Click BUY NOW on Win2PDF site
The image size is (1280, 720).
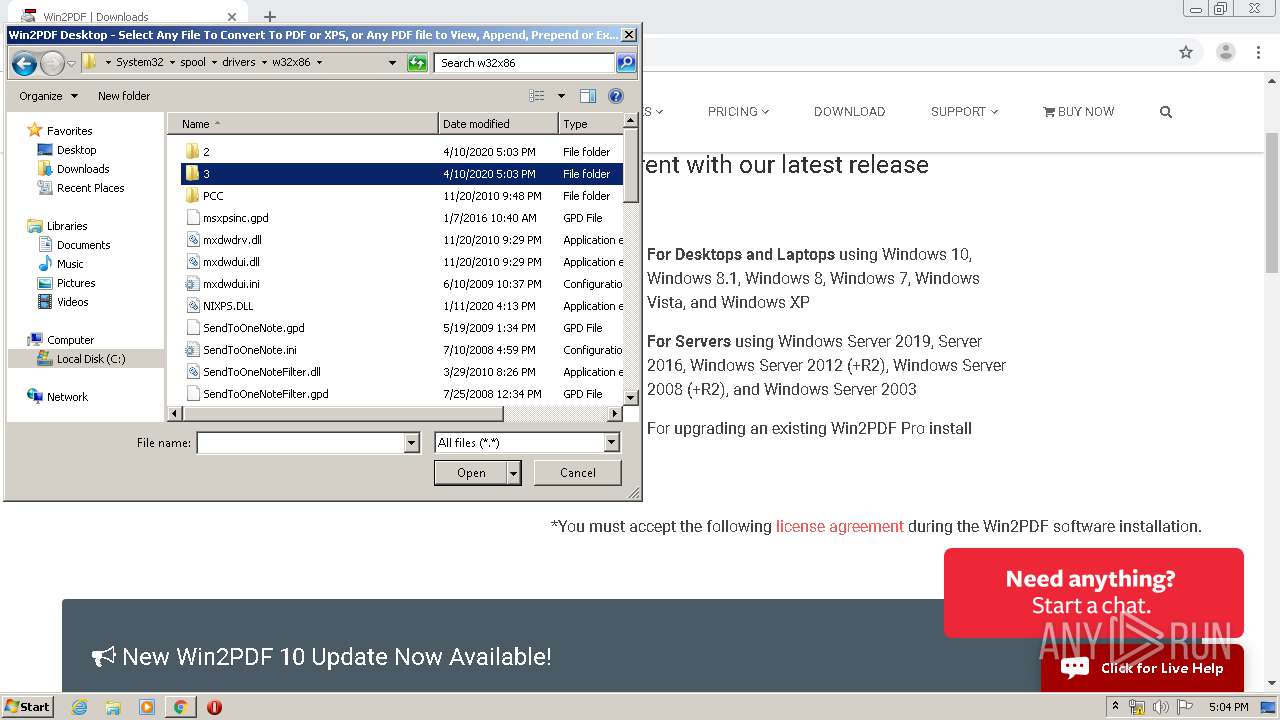[1078, 112]
